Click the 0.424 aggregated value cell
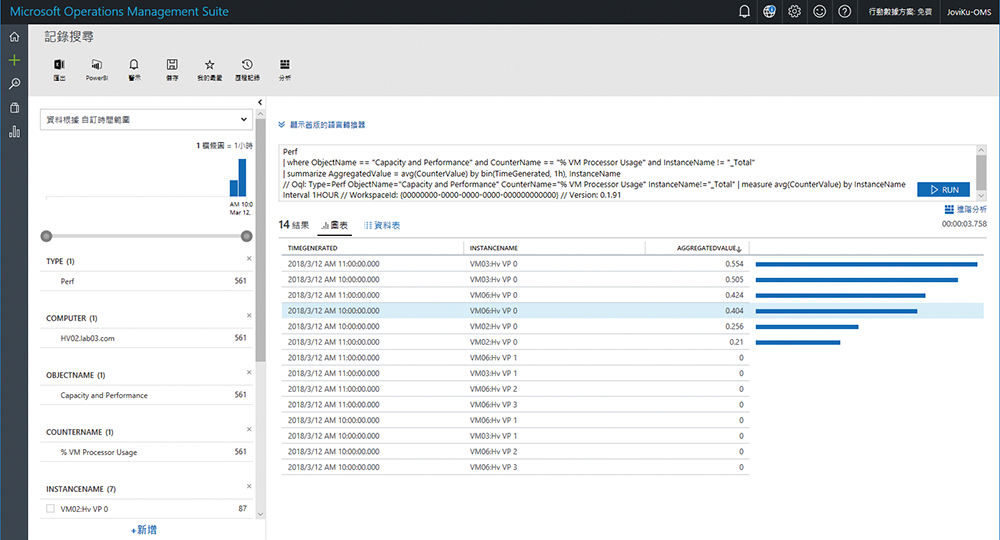The height and width of the screenshot is (540, 1000). click(x=734, y=295)
